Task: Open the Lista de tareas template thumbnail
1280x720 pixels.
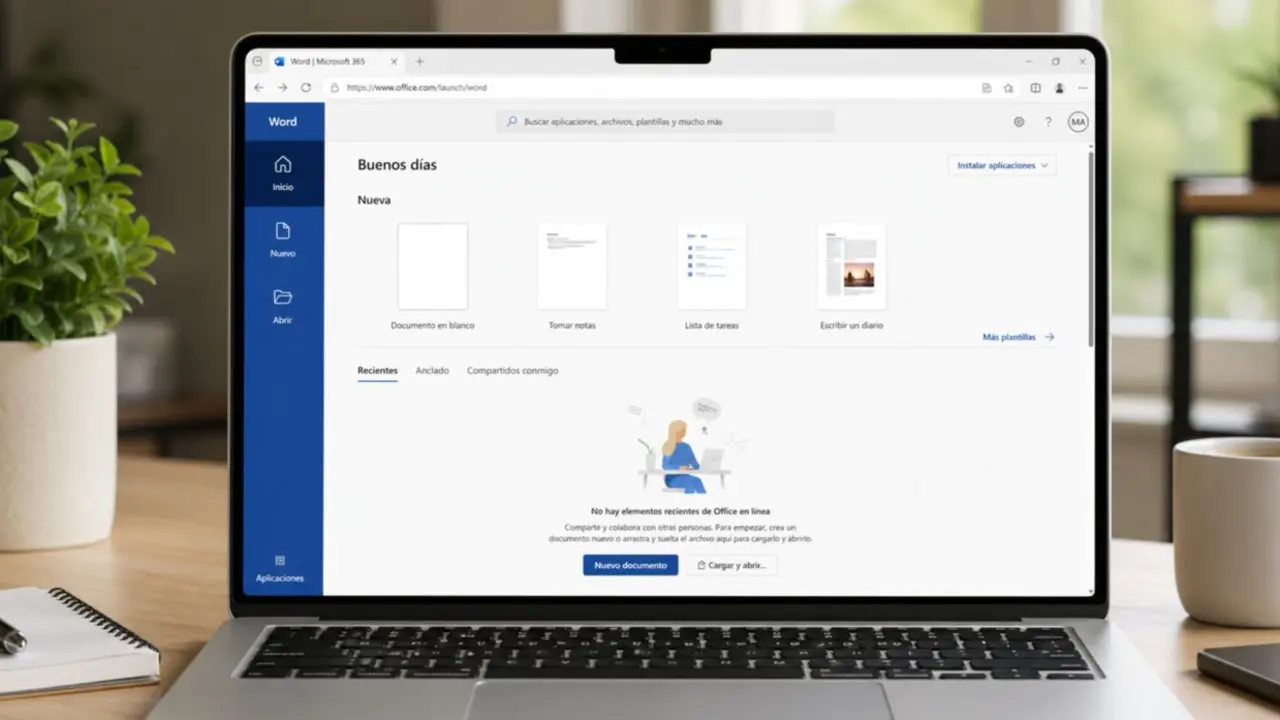Action: 712,266
